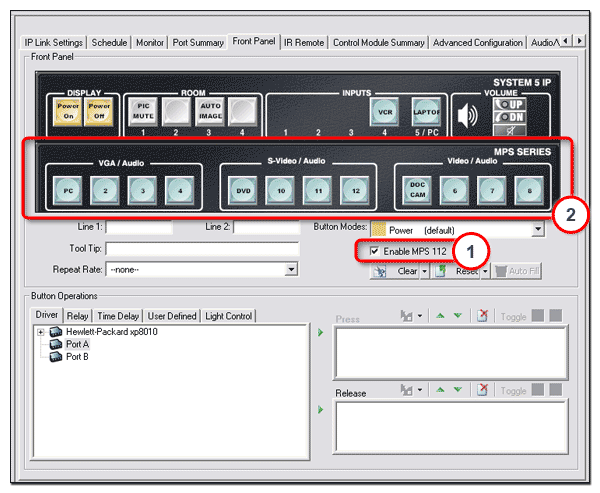This screenshot has width=600, height=493.
Task: Select the DOC CAM video button
Action: click(x=417, y=187)
